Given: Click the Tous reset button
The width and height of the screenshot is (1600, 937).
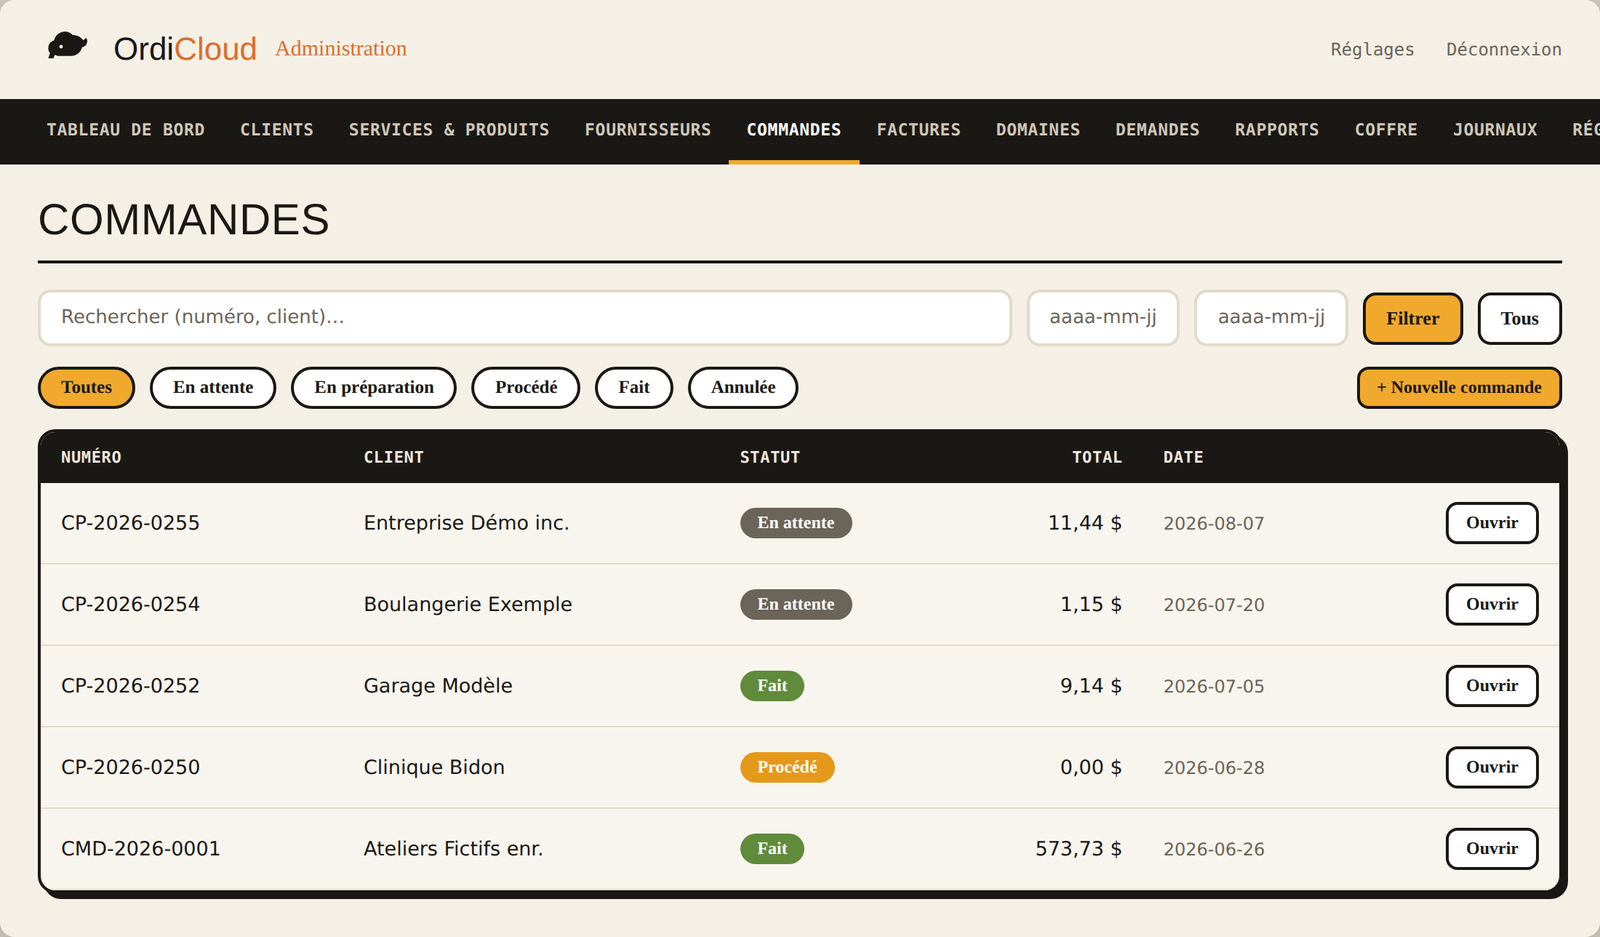Looking at the screenshot, I should coord(1520,318).
